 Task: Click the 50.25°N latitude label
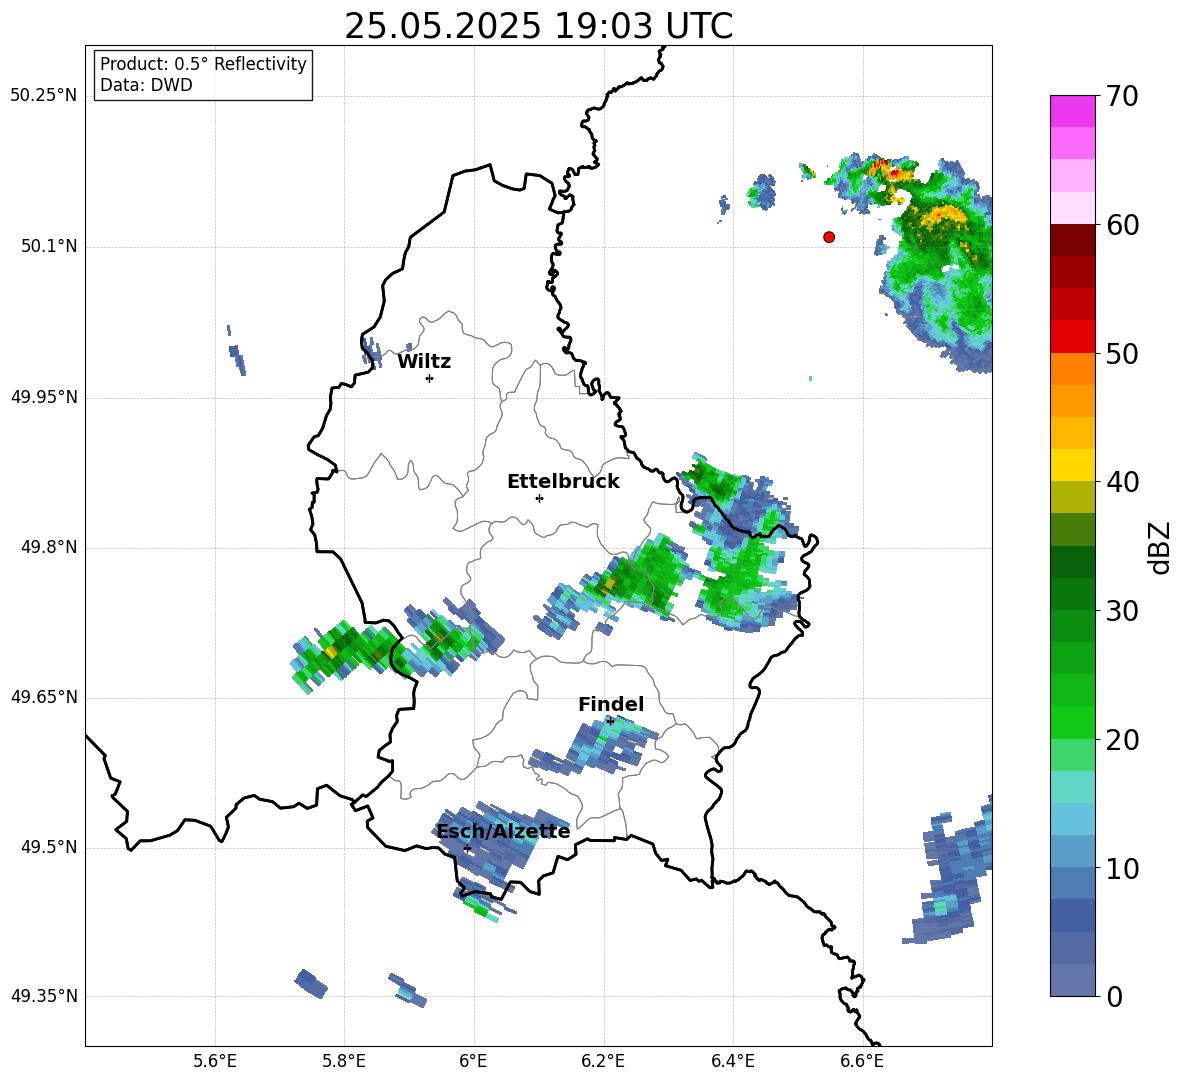pyautogui.click(x=44, y=96)
